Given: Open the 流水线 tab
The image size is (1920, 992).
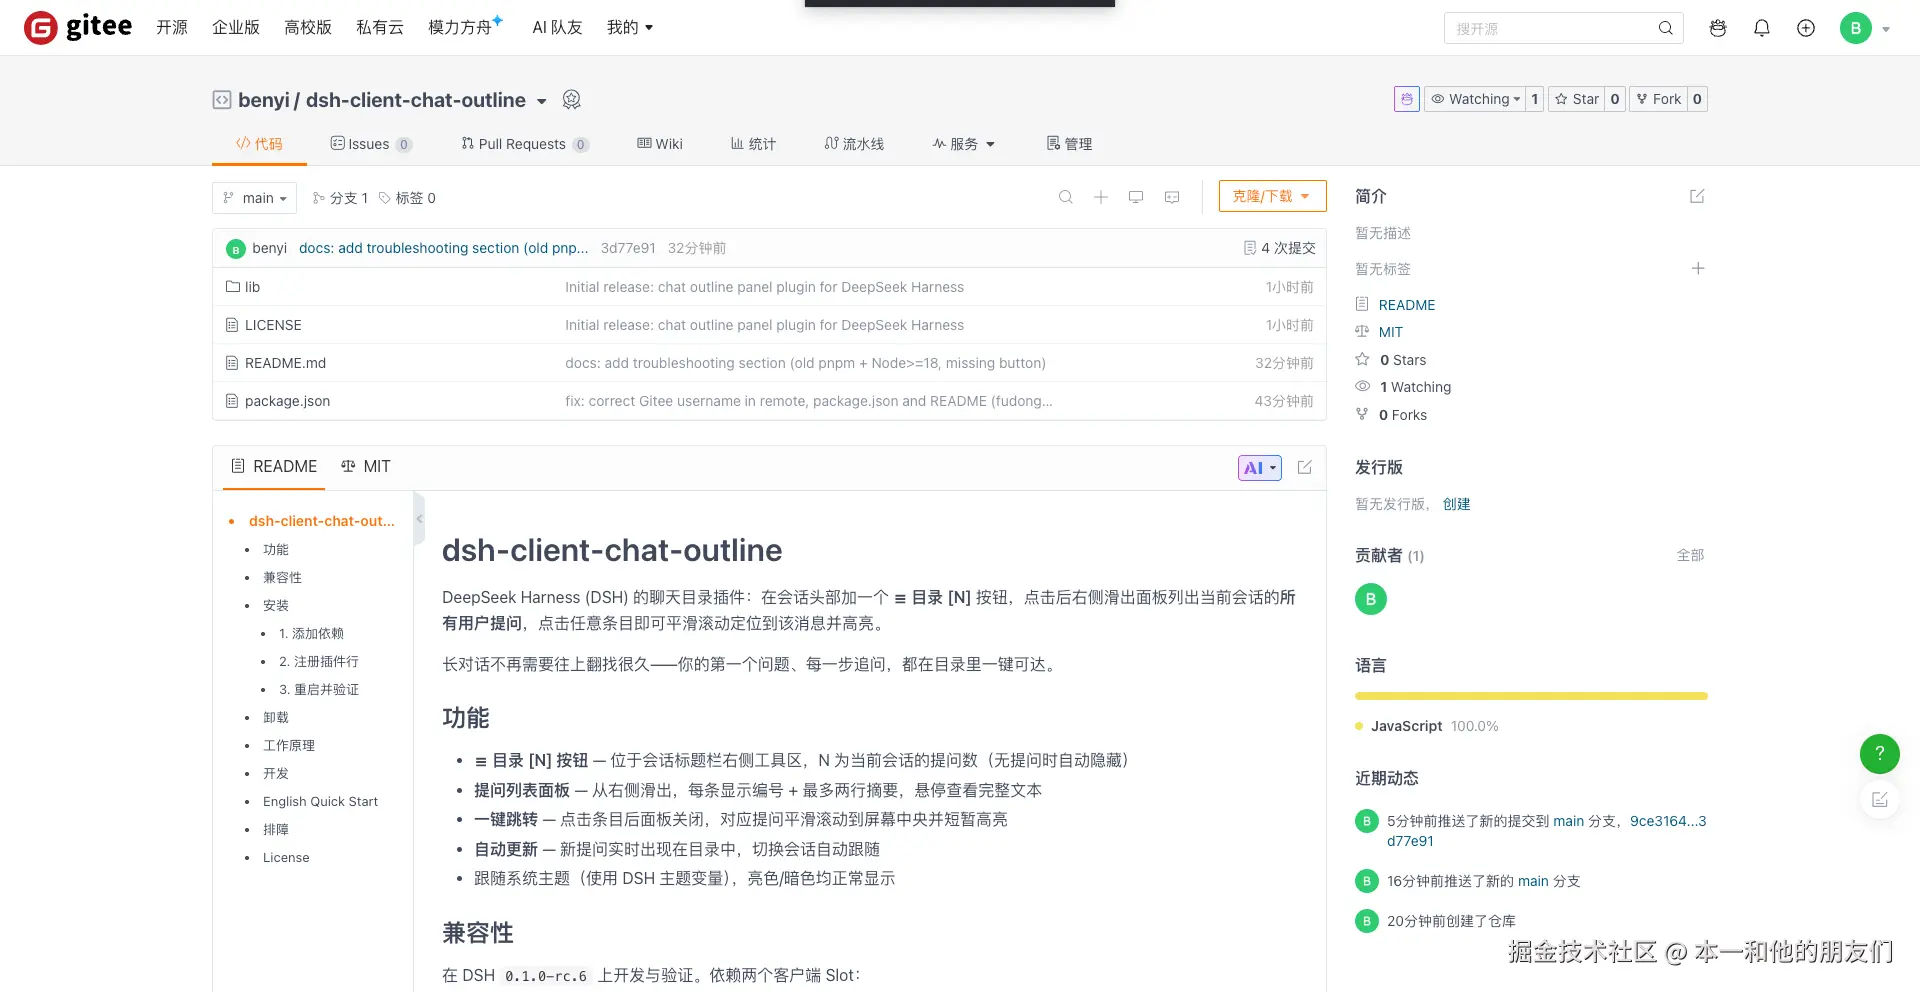Looking at the screenshot, I should pos(854,144).
